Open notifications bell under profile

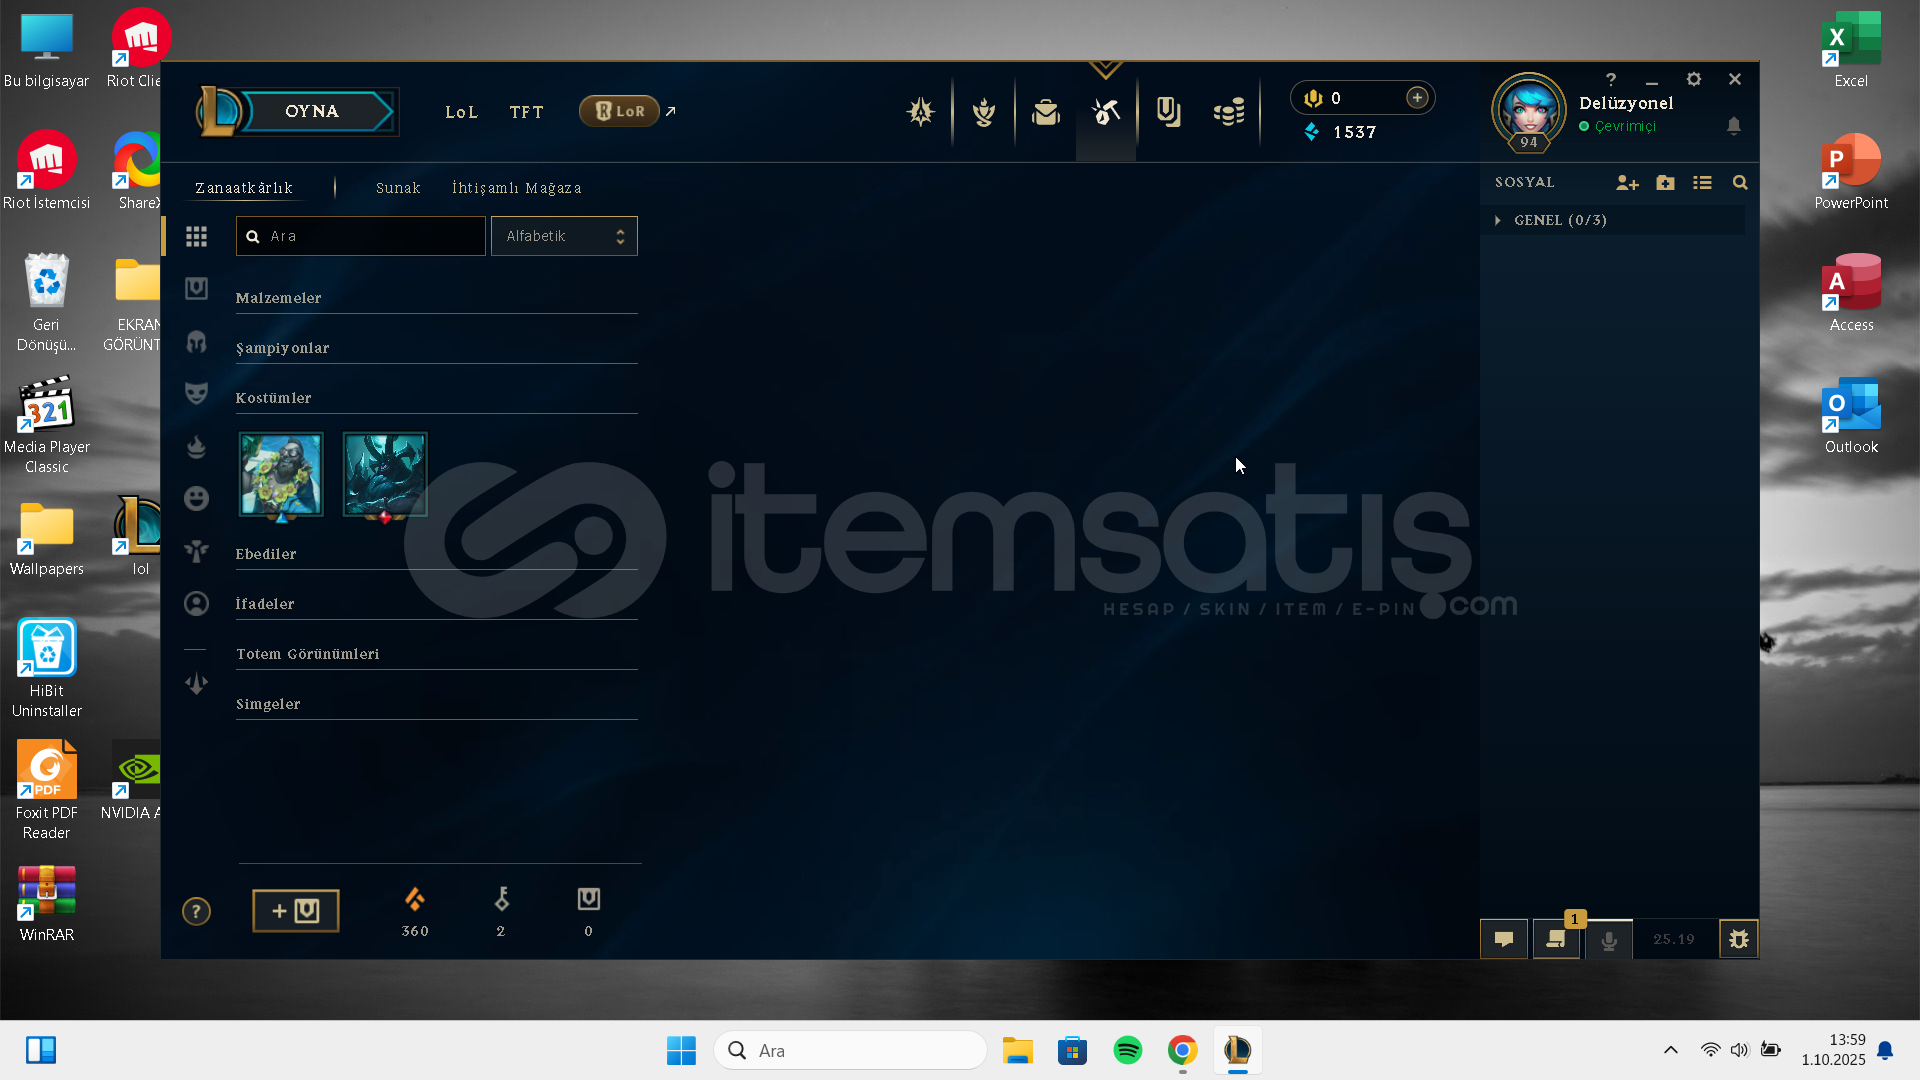[x=1734, y=126]
